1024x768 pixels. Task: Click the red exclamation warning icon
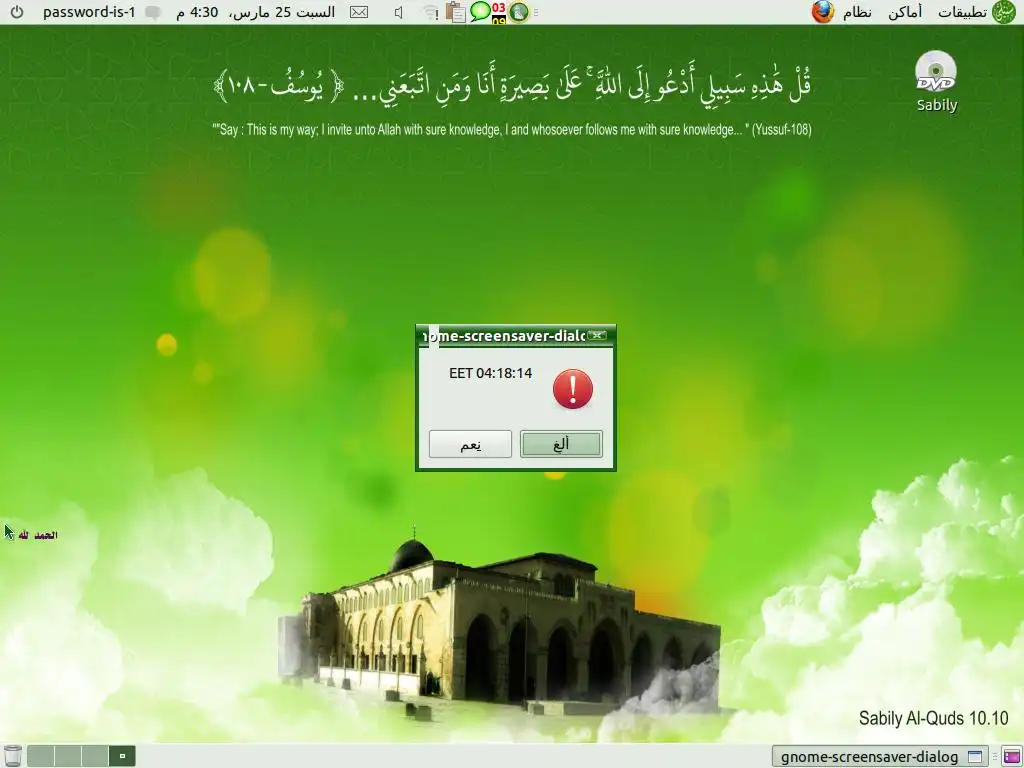click(x=573, y=389)
